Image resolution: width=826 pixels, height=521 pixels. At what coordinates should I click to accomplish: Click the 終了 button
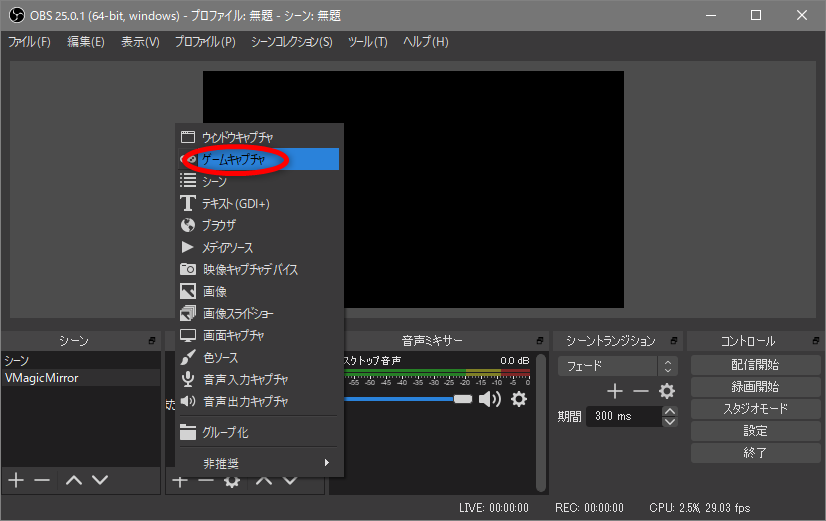click(755, 453)
